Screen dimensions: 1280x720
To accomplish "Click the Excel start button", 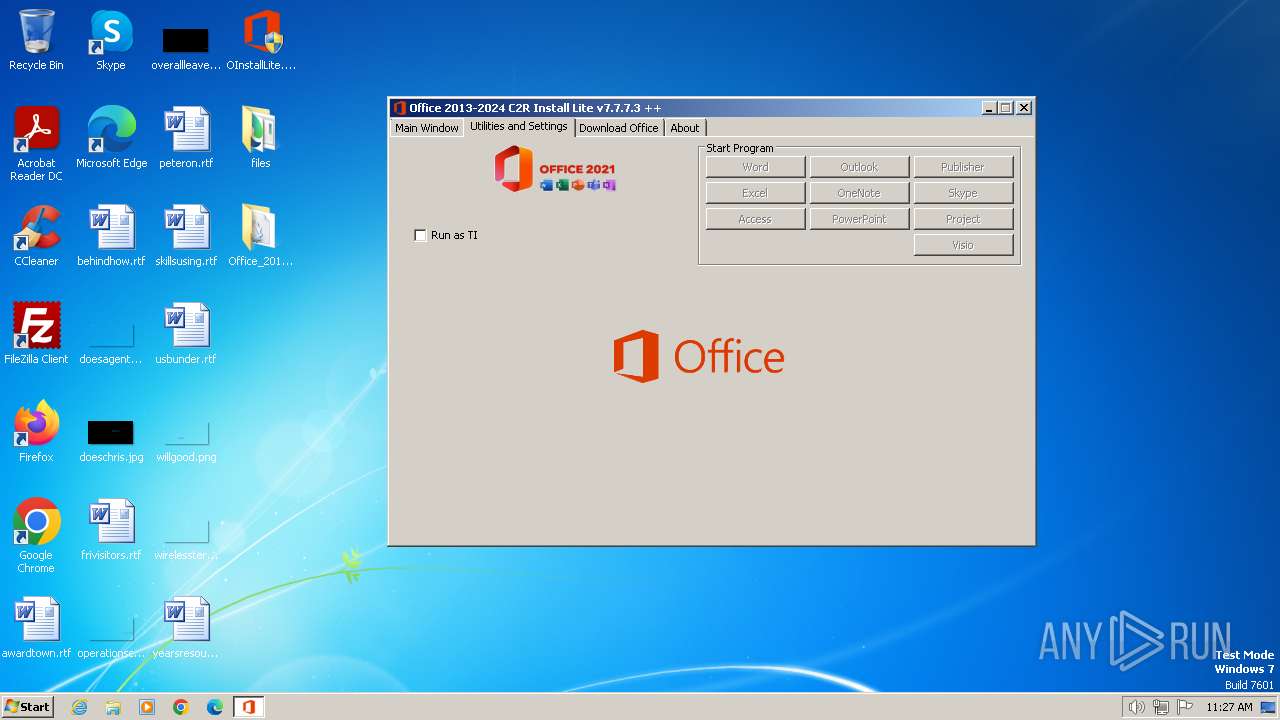I will click(x=755, y=193).
